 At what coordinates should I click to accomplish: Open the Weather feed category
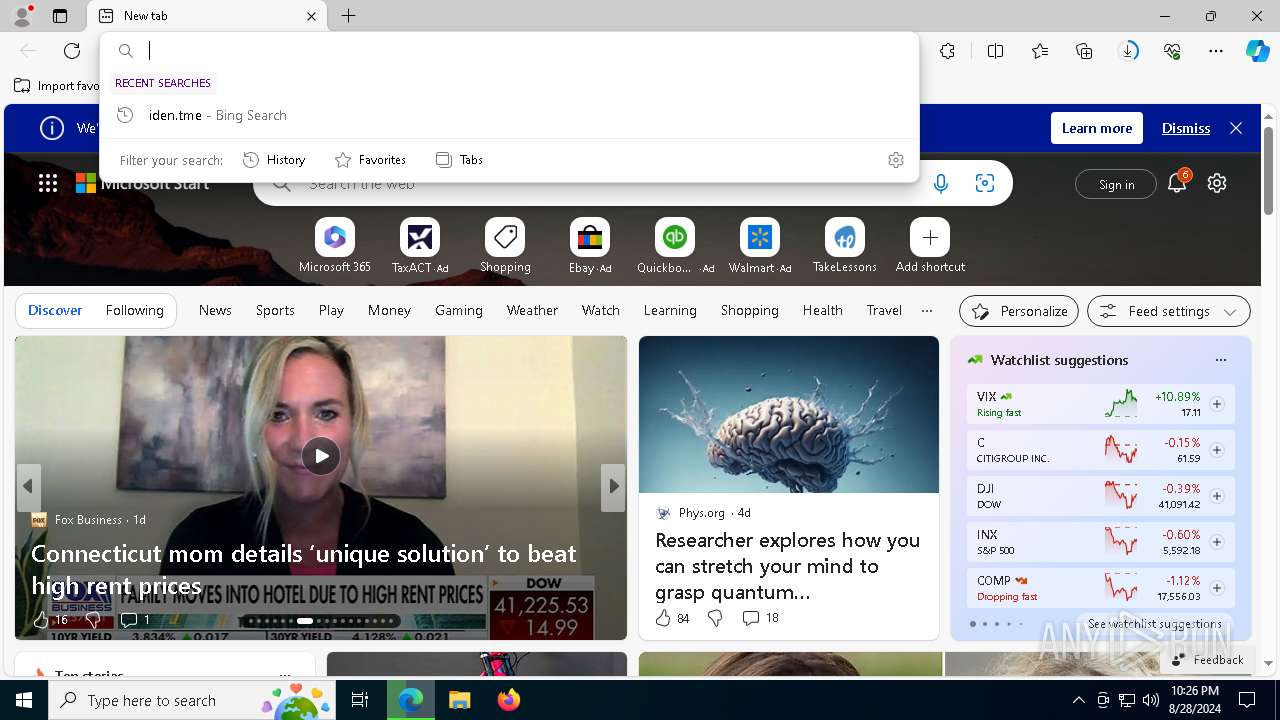532,310
